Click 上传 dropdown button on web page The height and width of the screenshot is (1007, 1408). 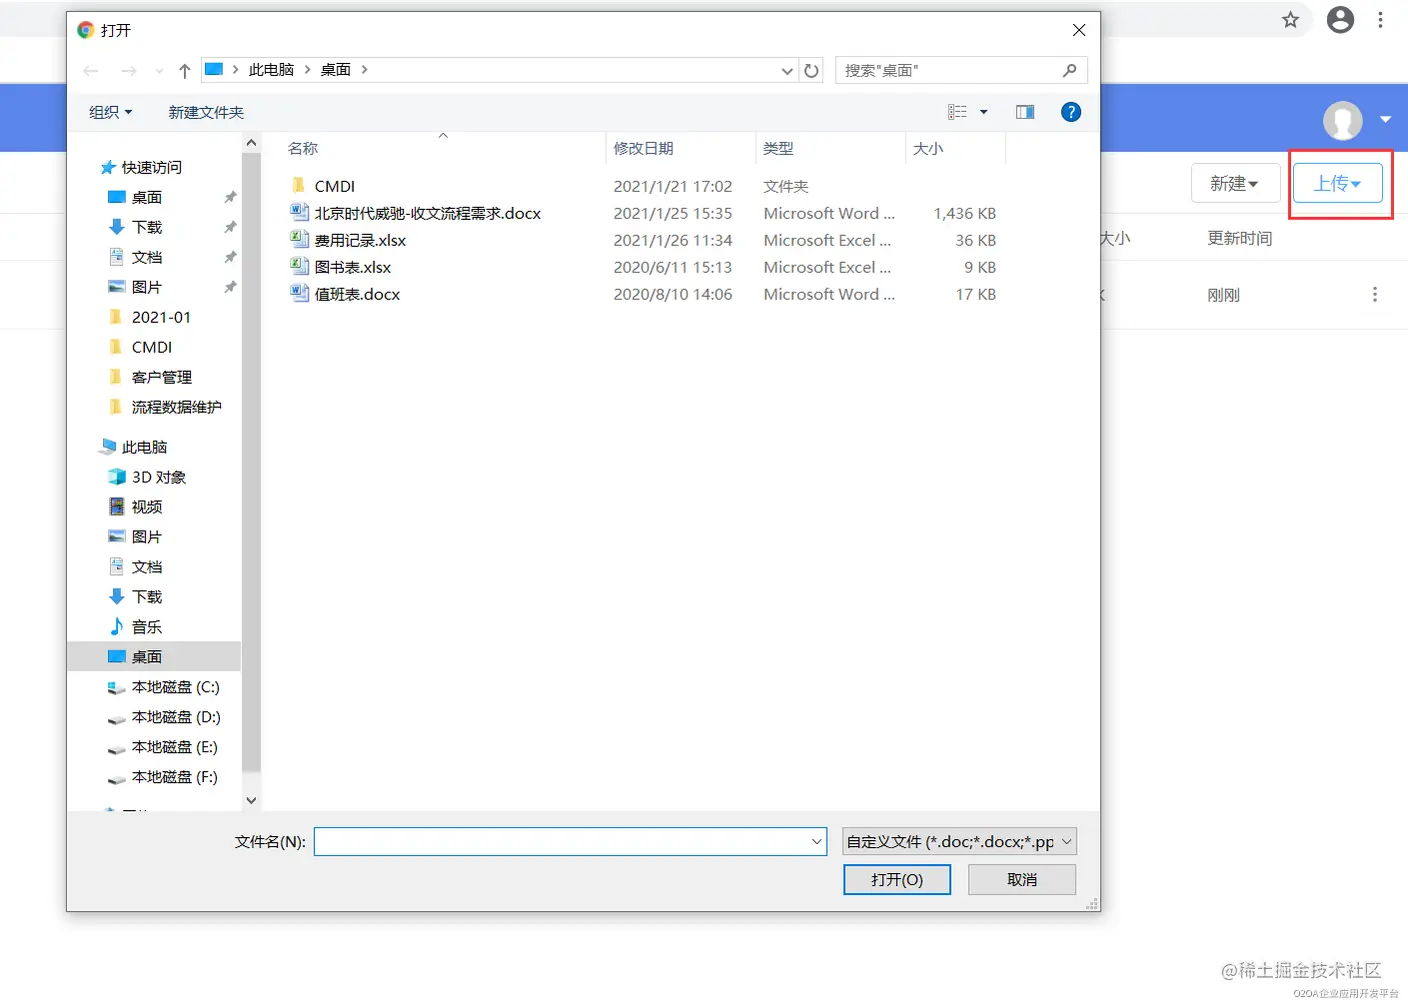coord(1338,183)
